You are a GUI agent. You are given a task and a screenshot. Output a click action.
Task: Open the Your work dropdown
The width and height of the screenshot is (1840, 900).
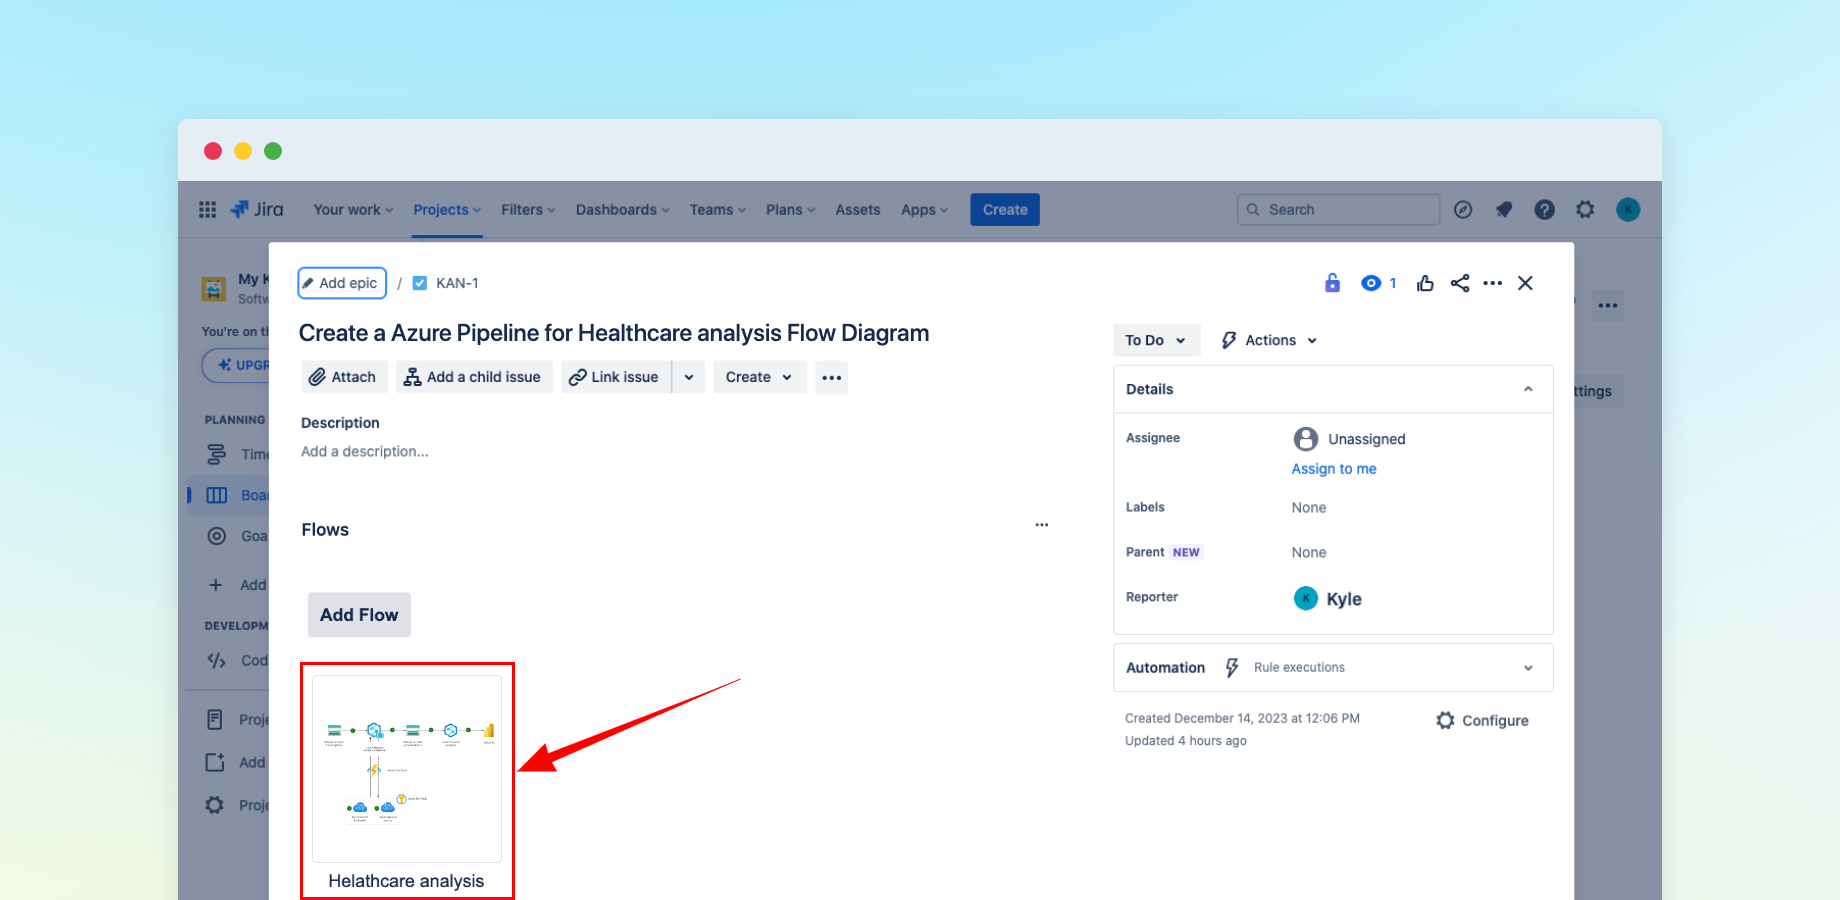click(x=353, y=210)
